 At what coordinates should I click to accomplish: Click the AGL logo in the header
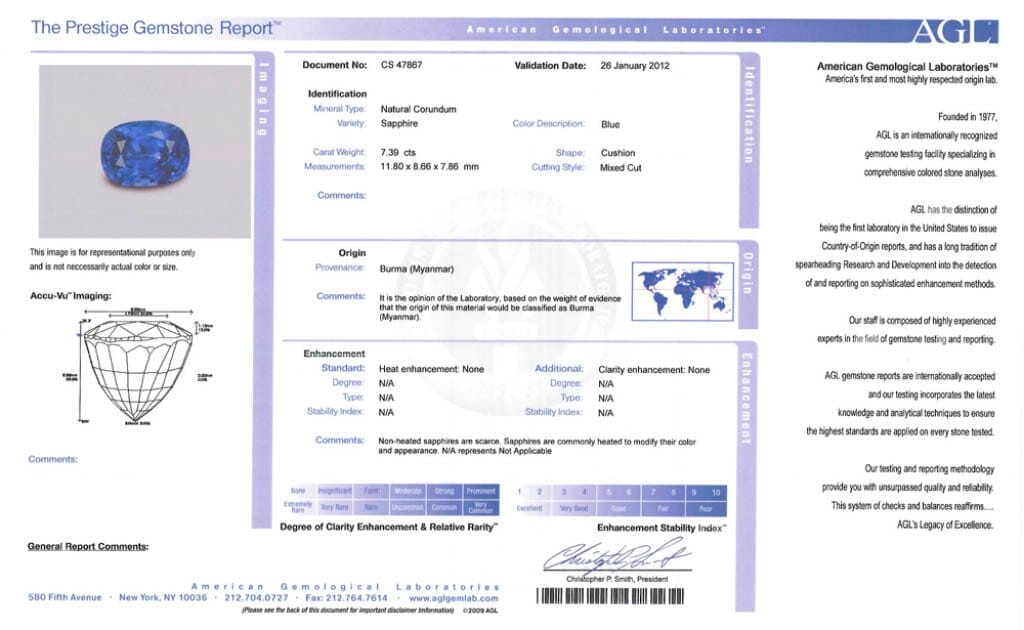[955, 31]
